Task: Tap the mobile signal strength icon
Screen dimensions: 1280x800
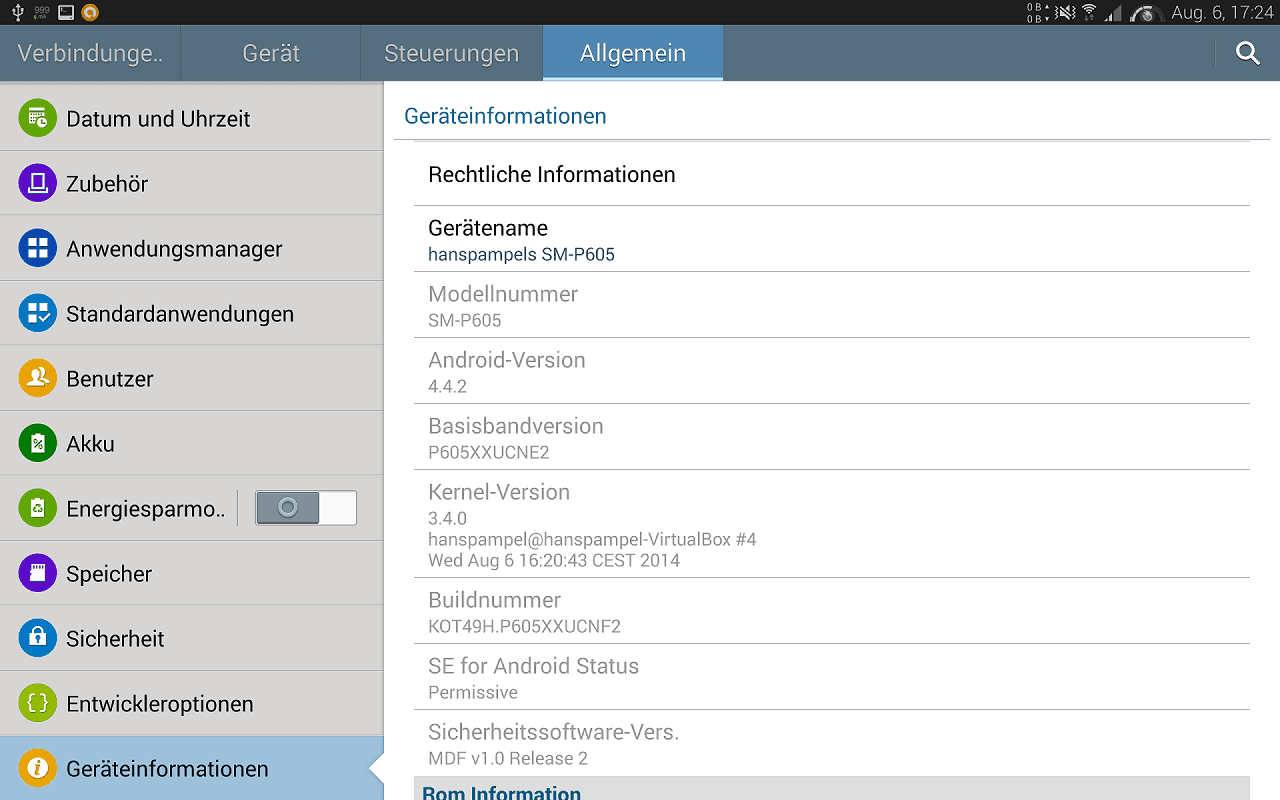Action: 1113,12
